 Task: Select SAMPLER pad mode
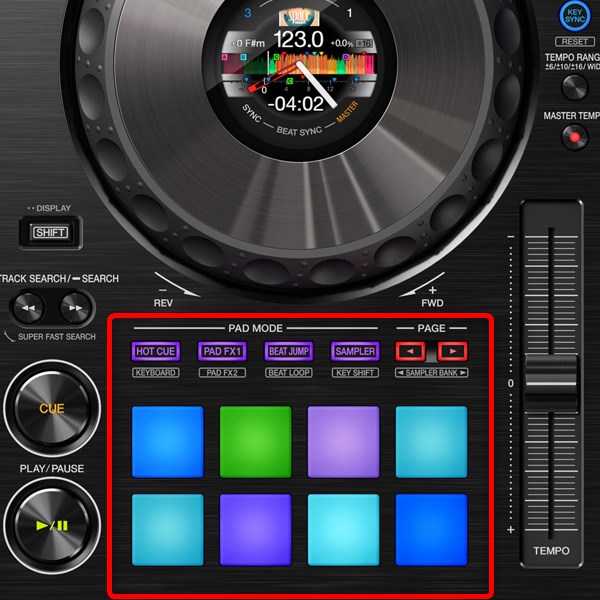point(355,351)
